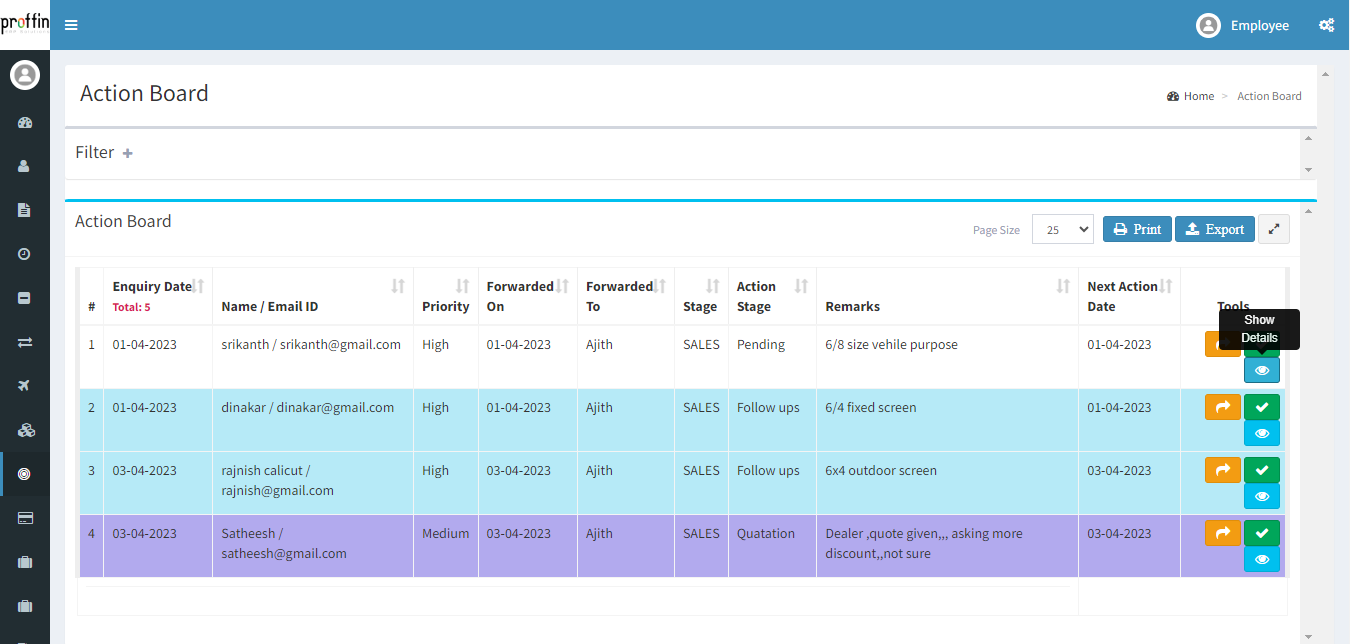Click the Action Board page title

point(144,93)
